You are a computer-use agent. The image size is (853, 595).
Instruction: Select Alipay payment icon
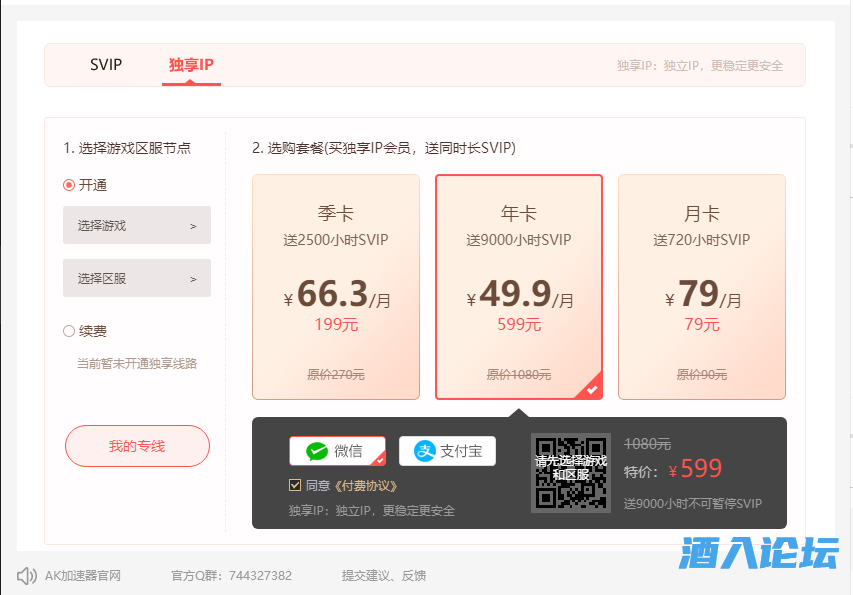coord(447,451)
